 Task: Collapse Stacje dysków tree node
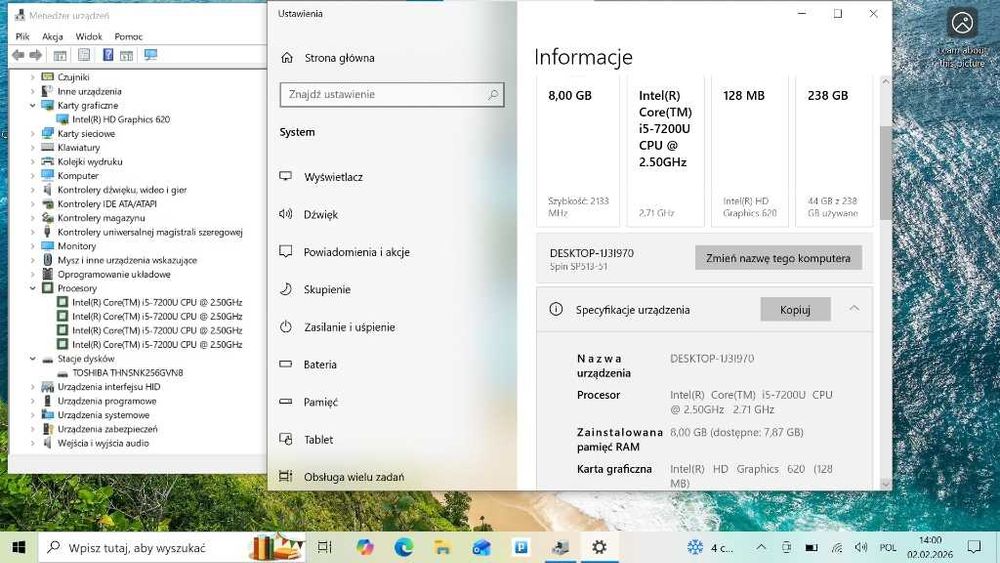(33, 359)
